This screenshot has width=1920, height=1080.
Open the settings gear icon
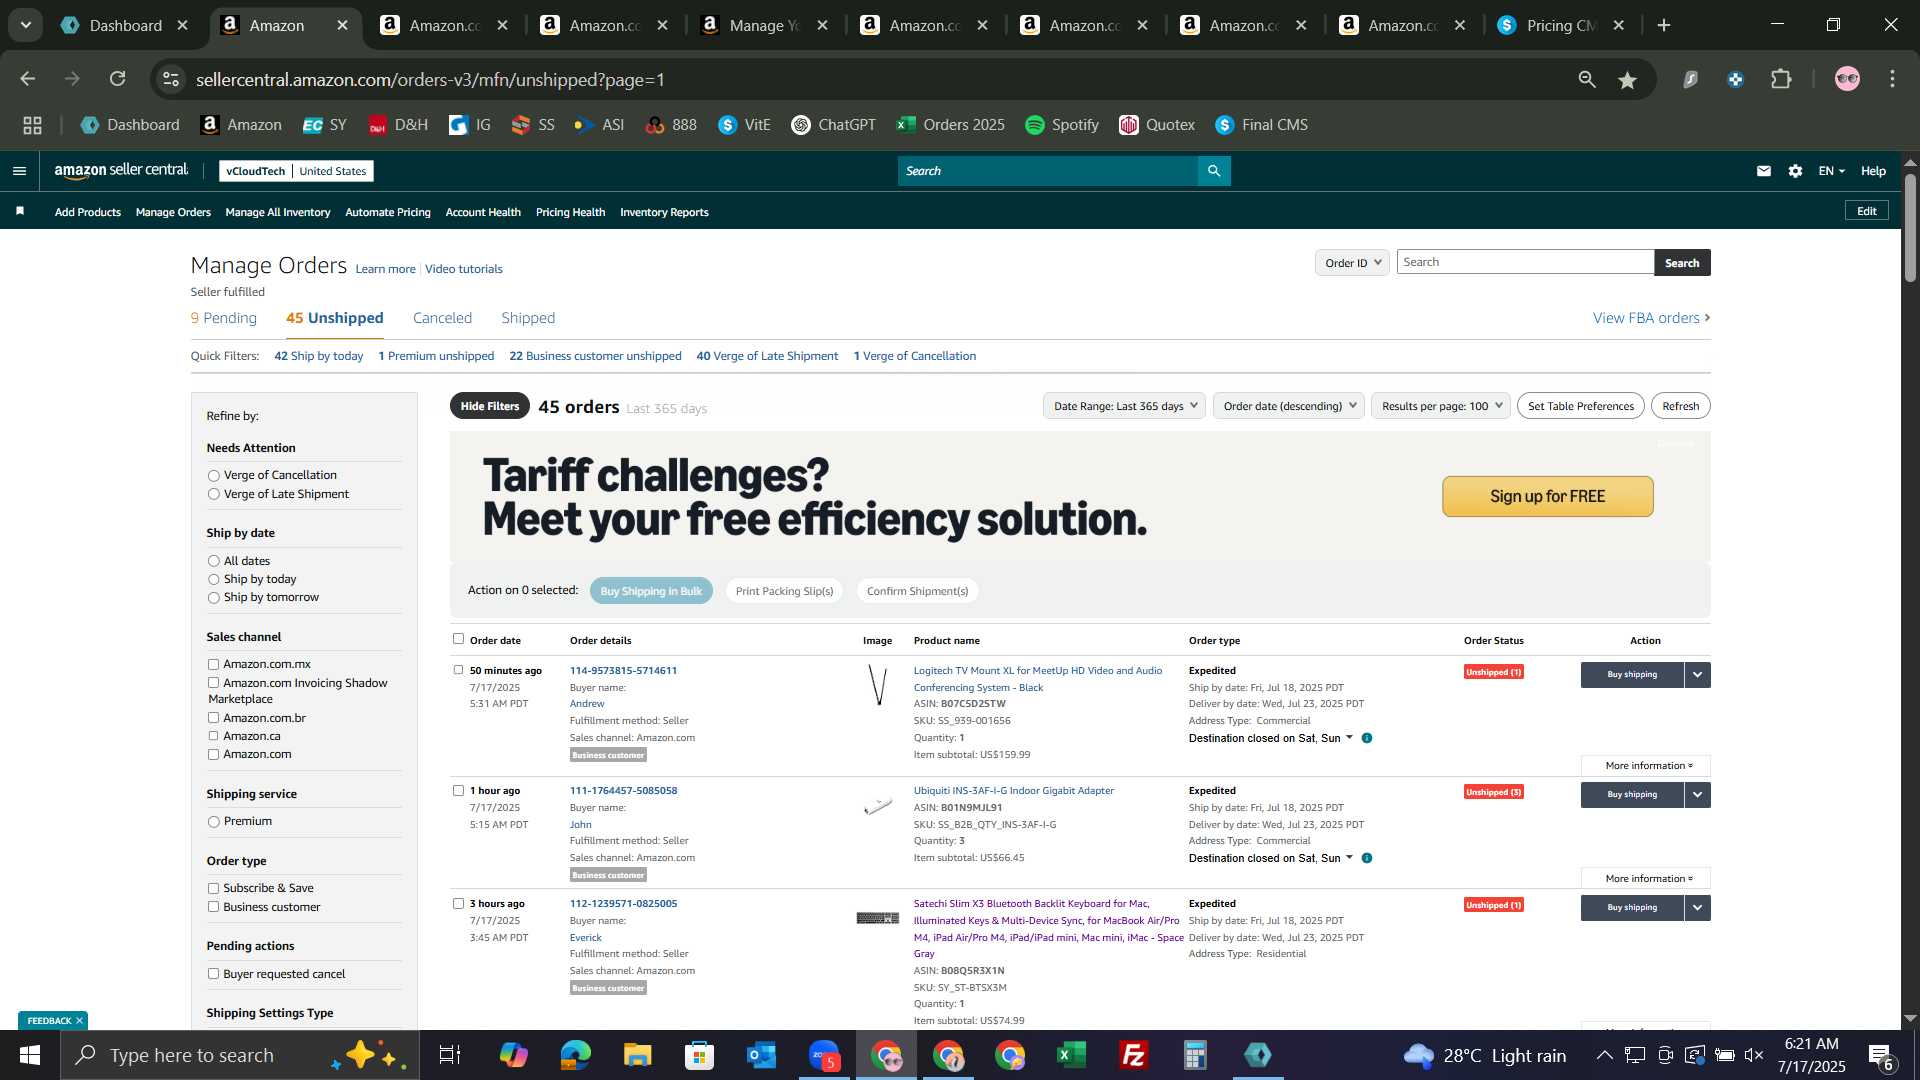(x=1796, y=171)
